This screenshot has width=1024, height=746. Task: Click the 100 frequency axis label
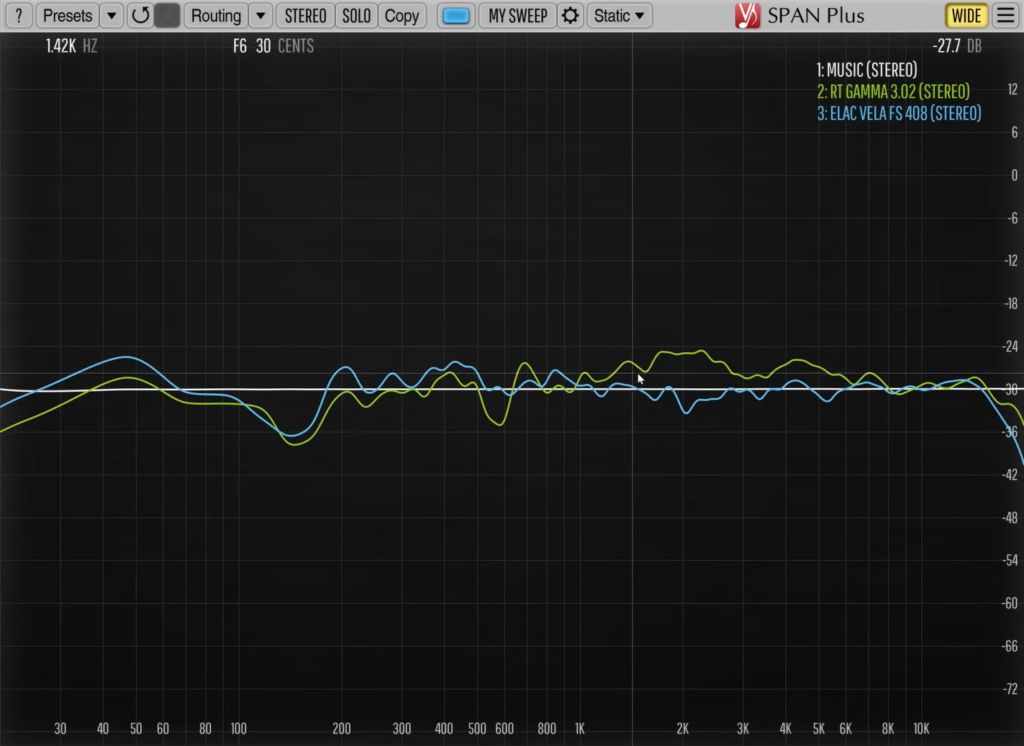point(238,728)
